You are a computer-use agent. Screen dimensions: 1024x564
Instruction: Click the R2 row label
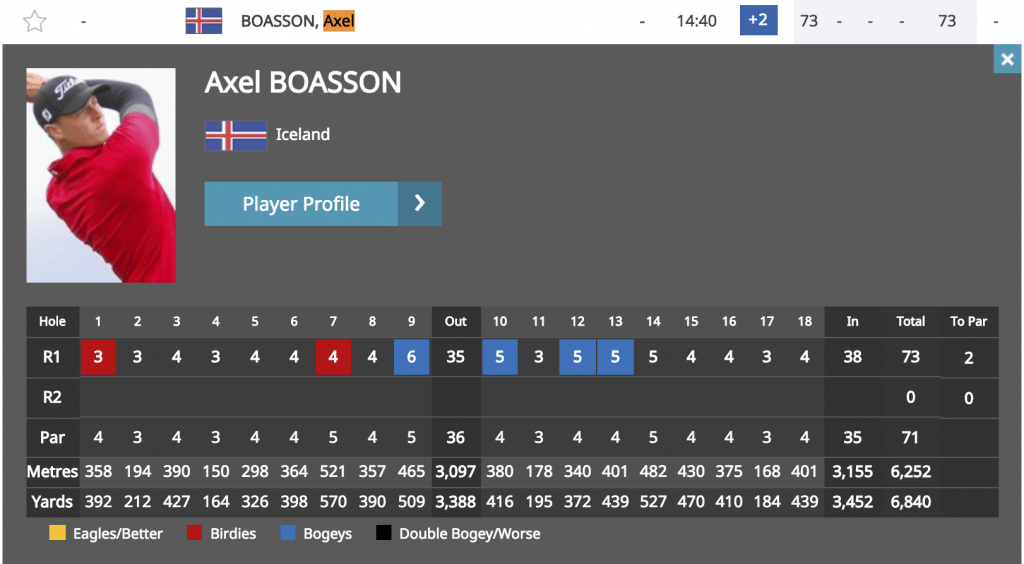point(52,398)
